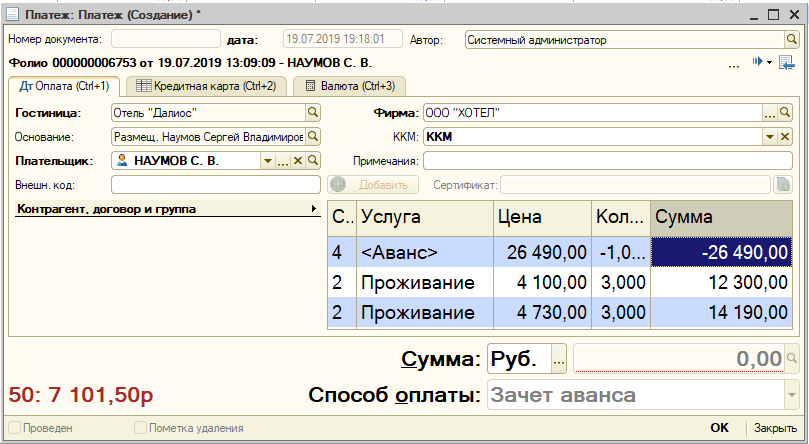Open Плательщик search magnifier icon
Image resolution: width=809 pixels, height=444 pixels.
(313, 161)
